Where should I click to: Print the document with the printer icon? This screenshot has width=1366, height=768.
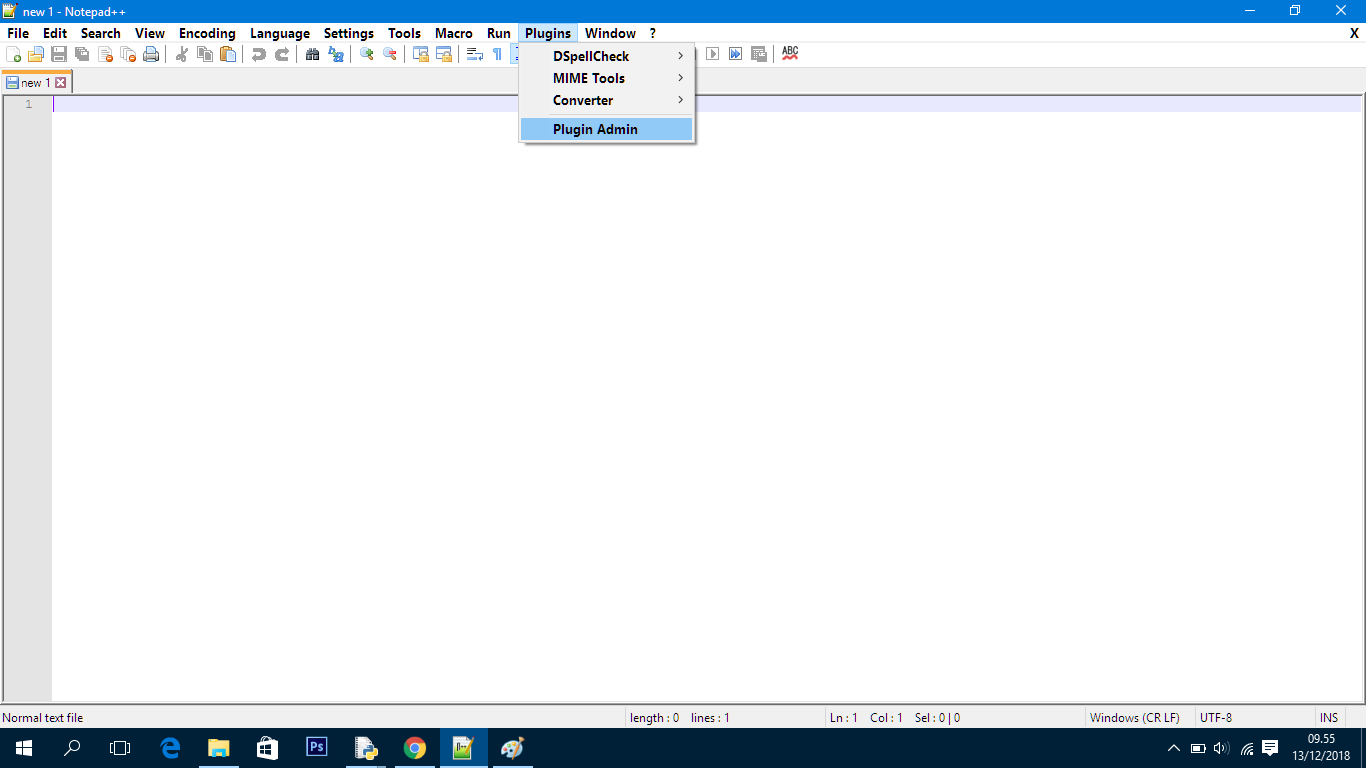point(151,54)
